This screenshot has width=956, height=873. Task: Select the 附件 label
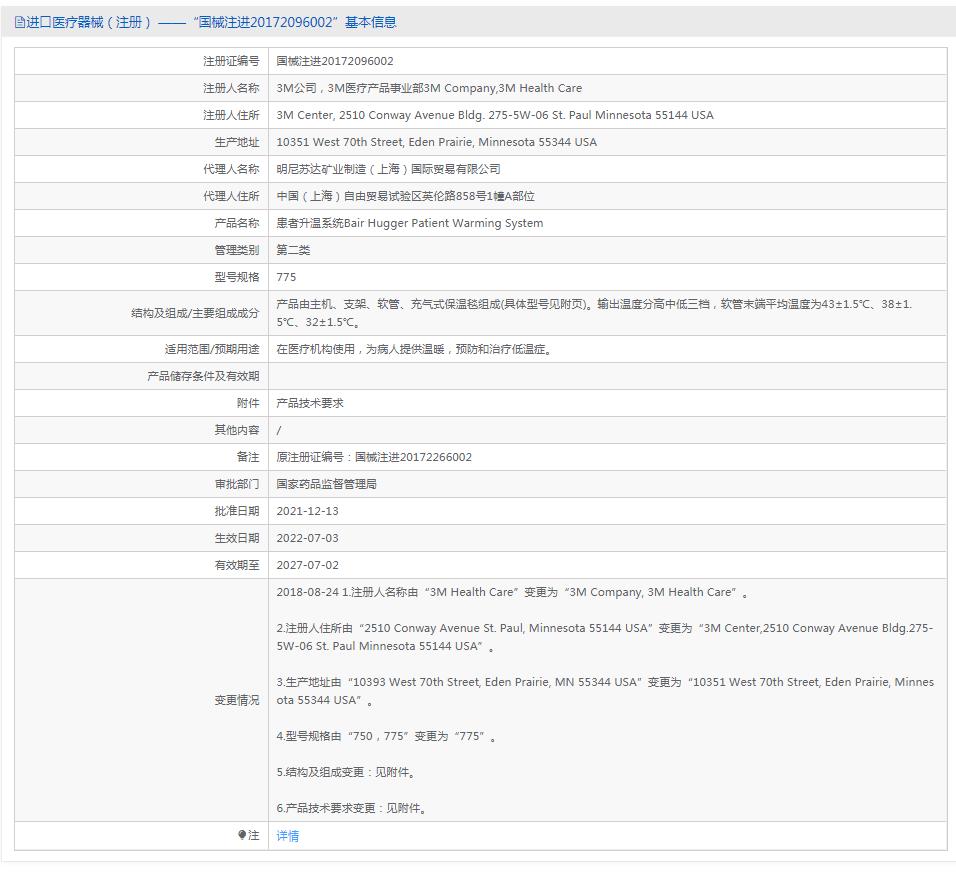[248, 403]
